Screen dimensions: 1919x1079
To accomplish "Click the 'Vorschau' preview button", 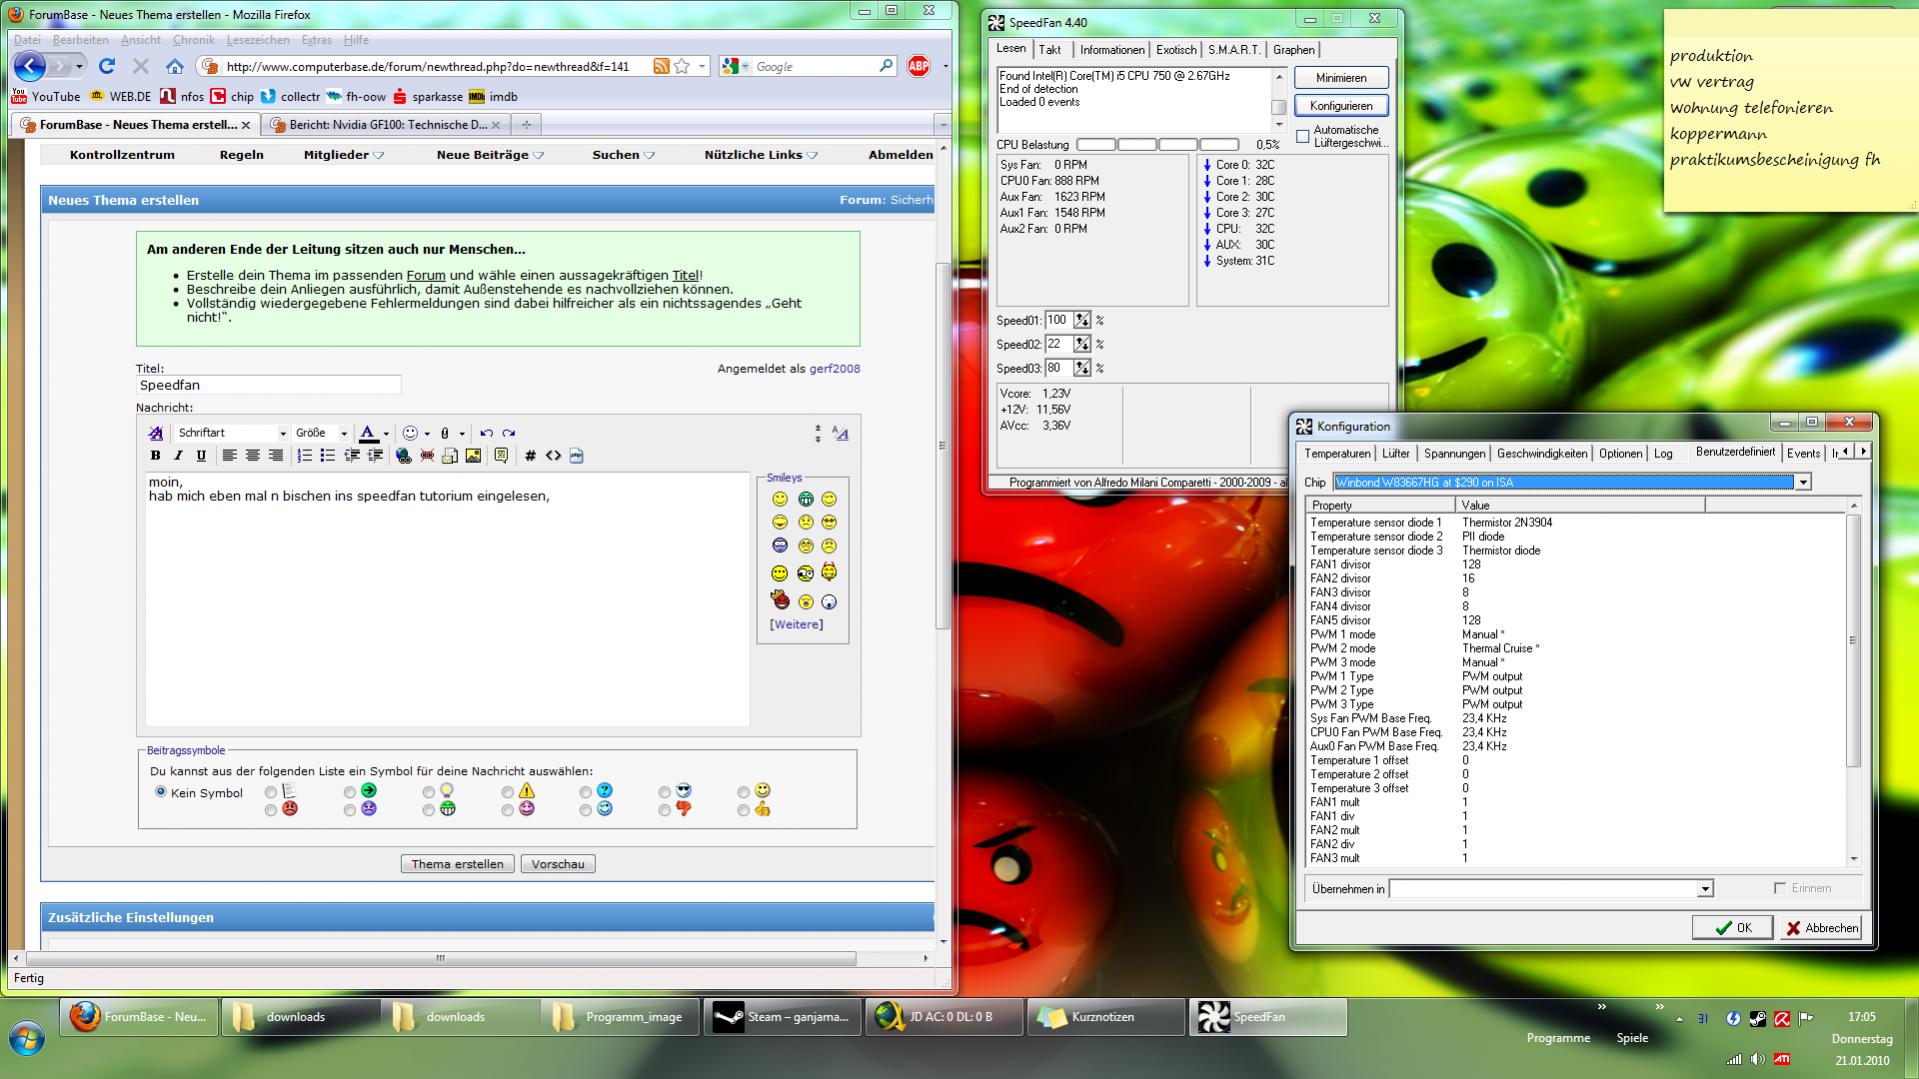I will tap(558, 864).
